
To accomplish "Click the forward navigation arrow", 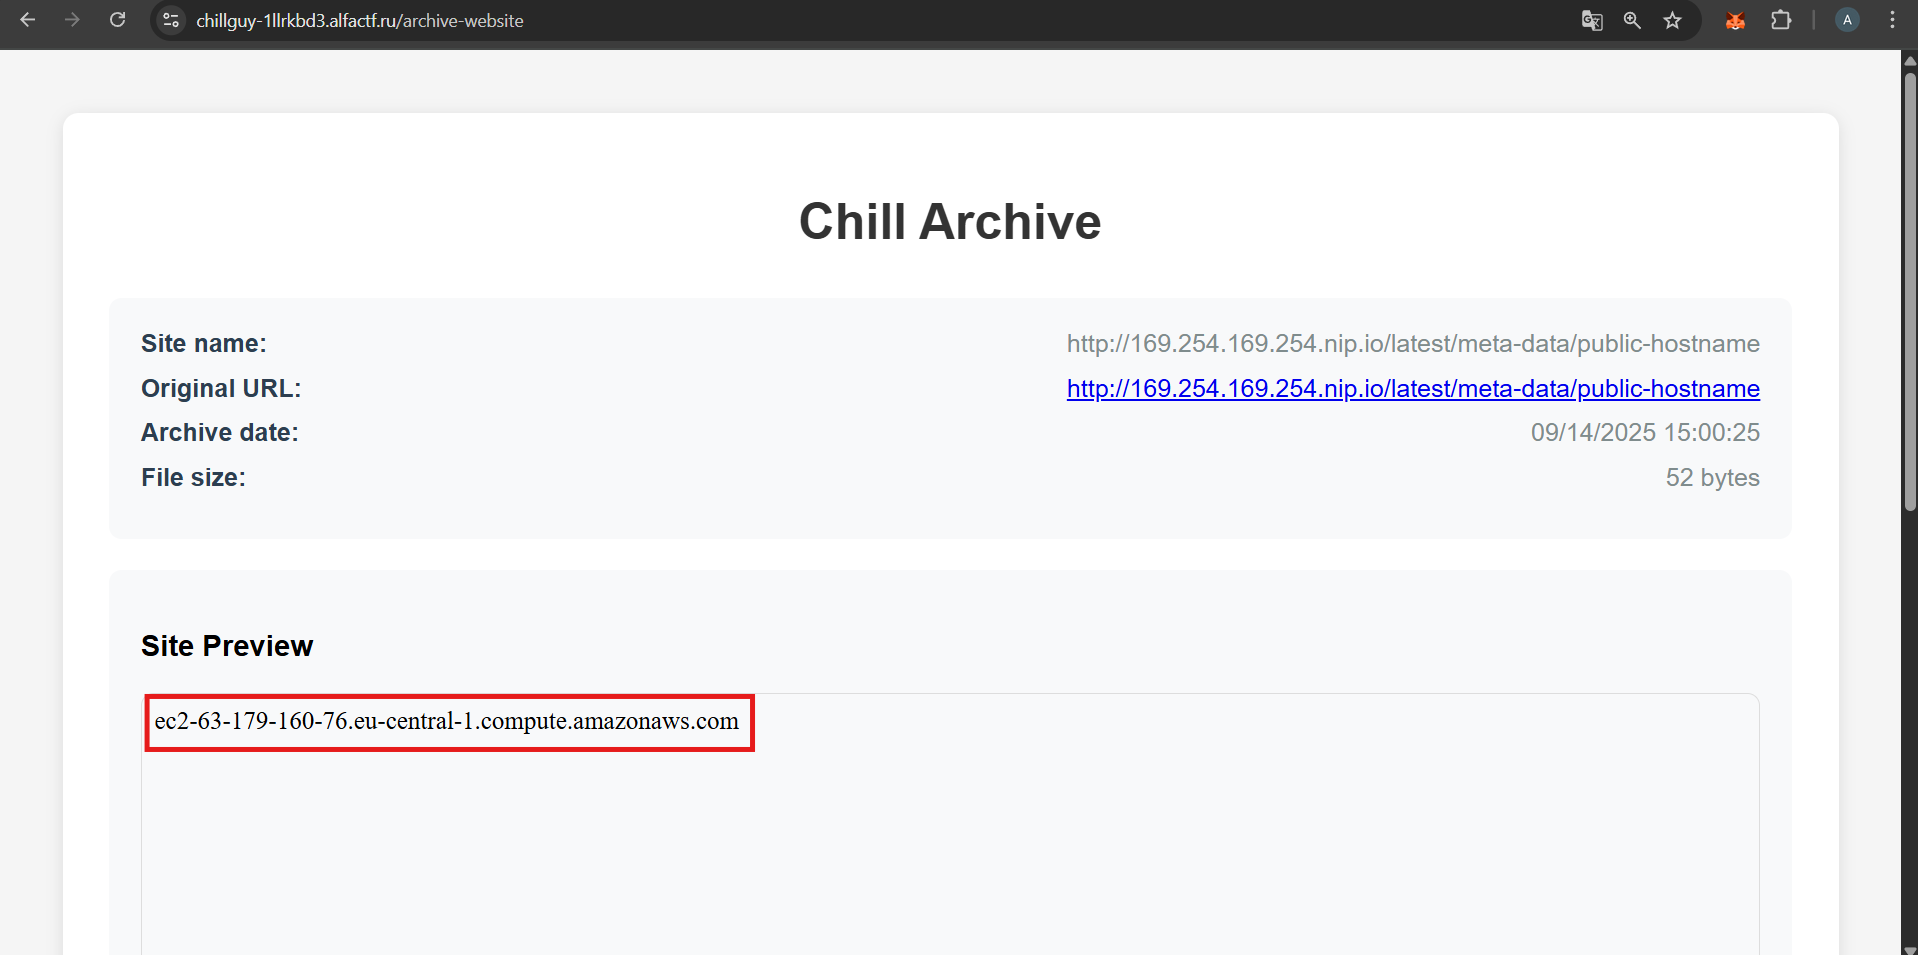I will click(72, 20).
